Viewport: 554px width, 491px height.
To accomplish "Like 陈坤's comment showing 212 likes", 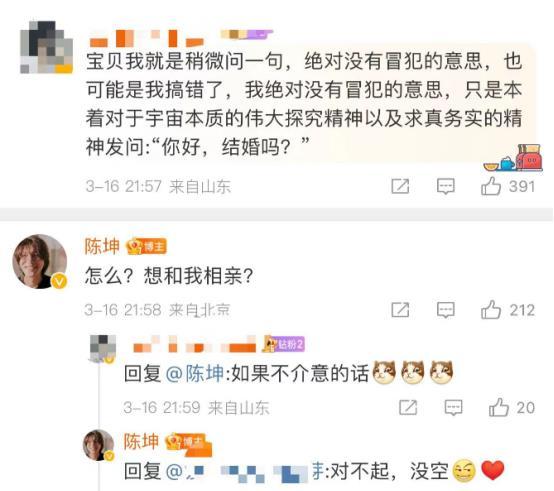I will [507, 310].
